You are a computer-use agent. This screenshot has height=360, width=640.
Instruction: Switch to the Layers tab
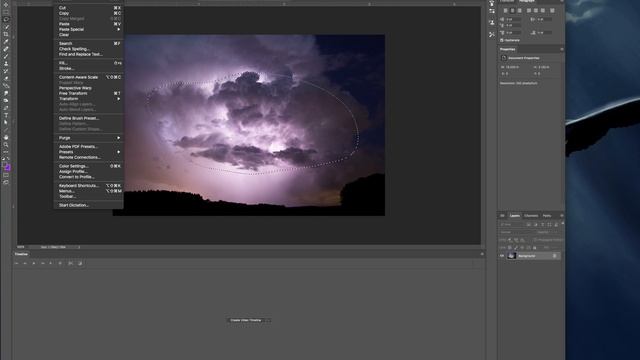coord(515,216)
